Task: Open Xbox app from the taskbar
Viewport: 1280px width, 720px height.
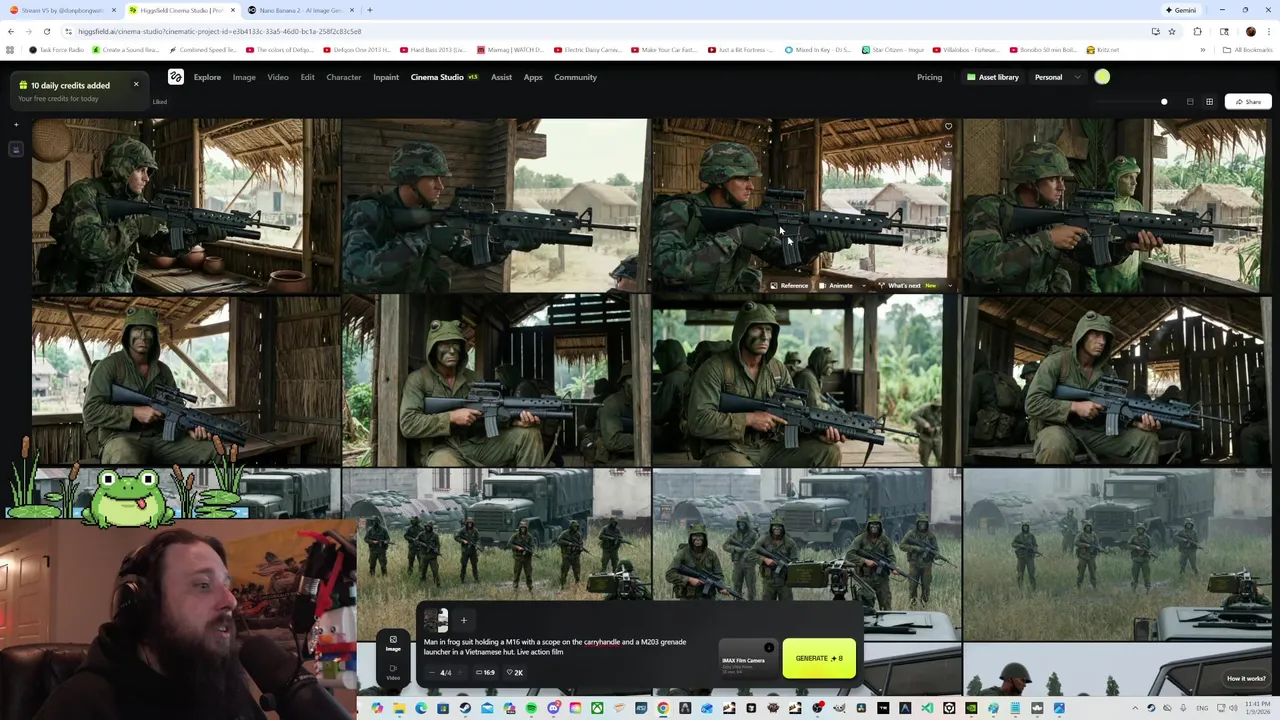Action: tap(597, 708)
